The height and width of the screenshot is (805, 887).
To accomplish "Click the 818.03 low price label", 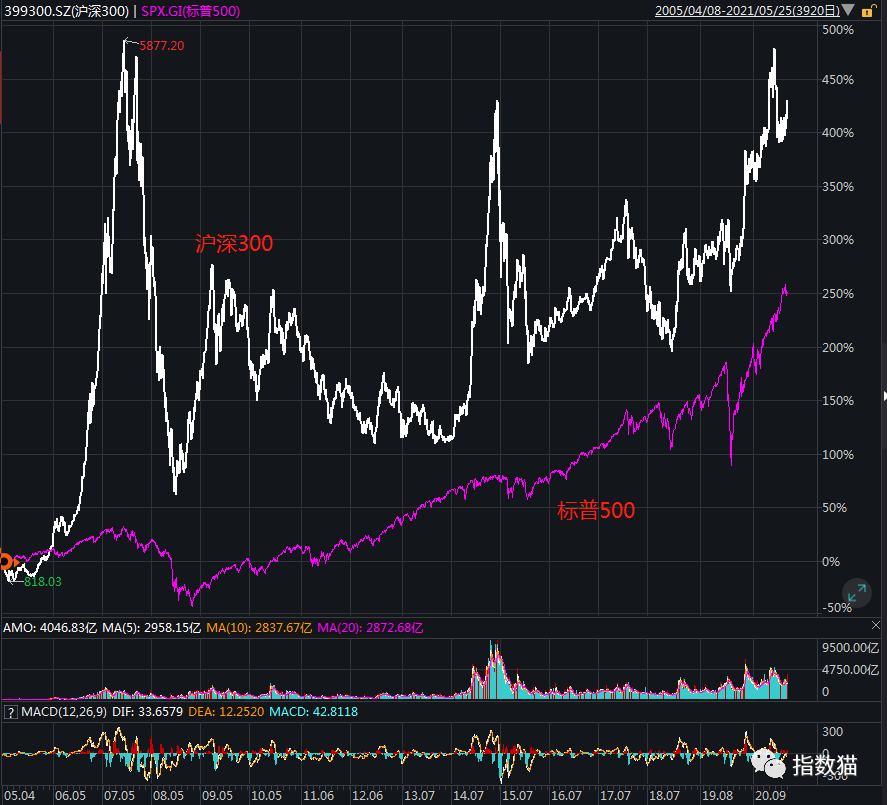I will coord(42,582).
